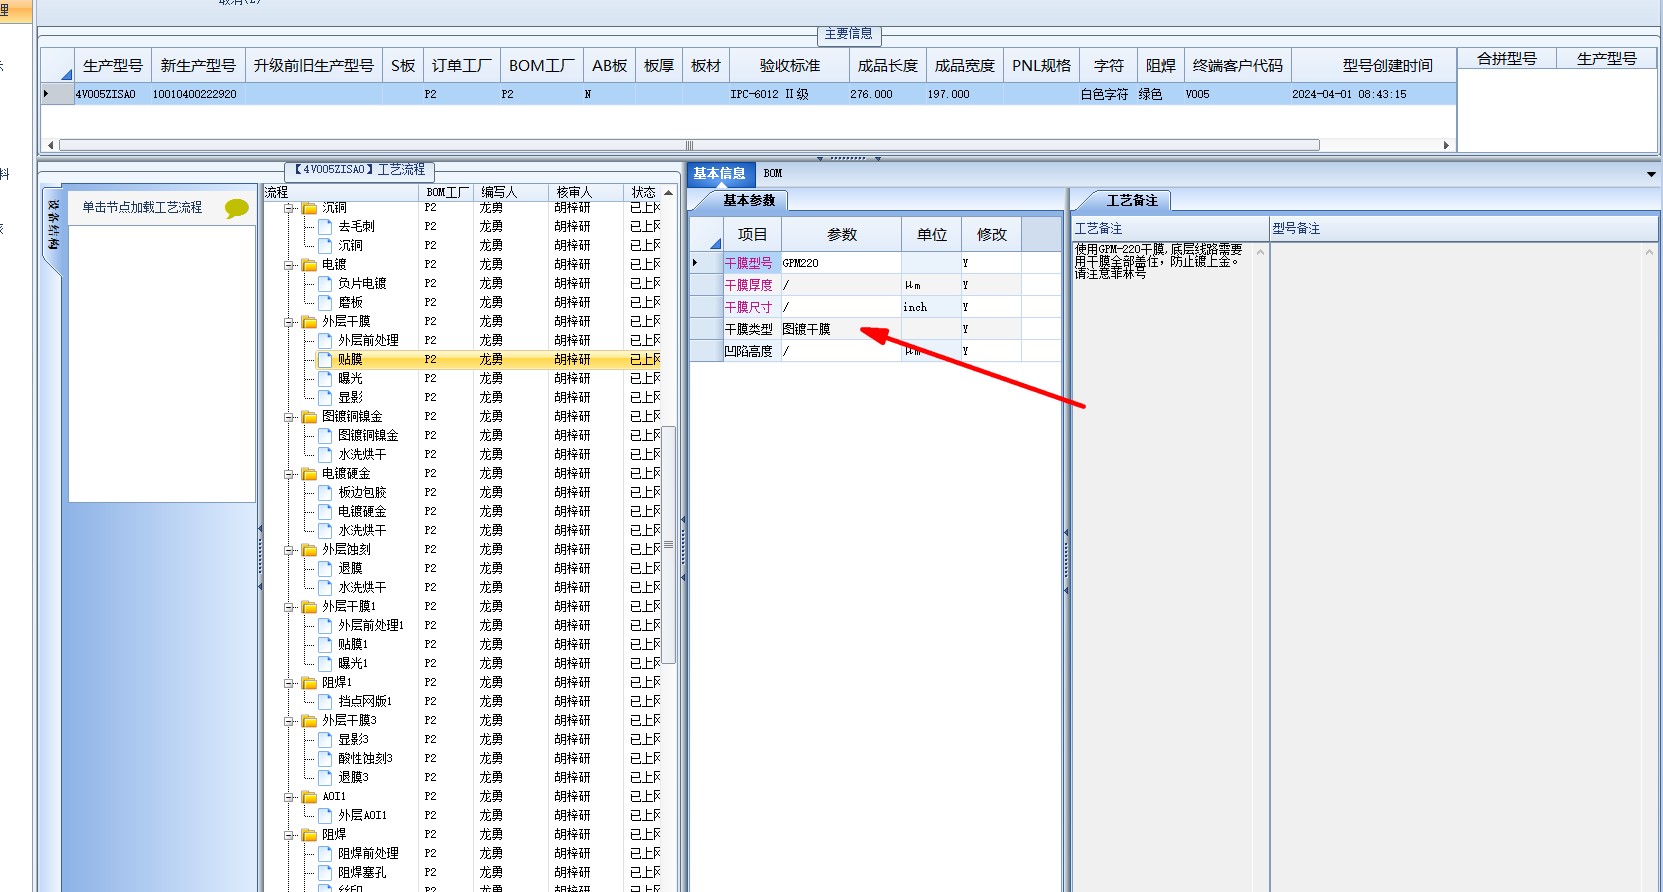Image resolution: width=1663 pixels, height=892 pixels.
Task: Select the 曝光1 process node
Action: coord(353,664)
